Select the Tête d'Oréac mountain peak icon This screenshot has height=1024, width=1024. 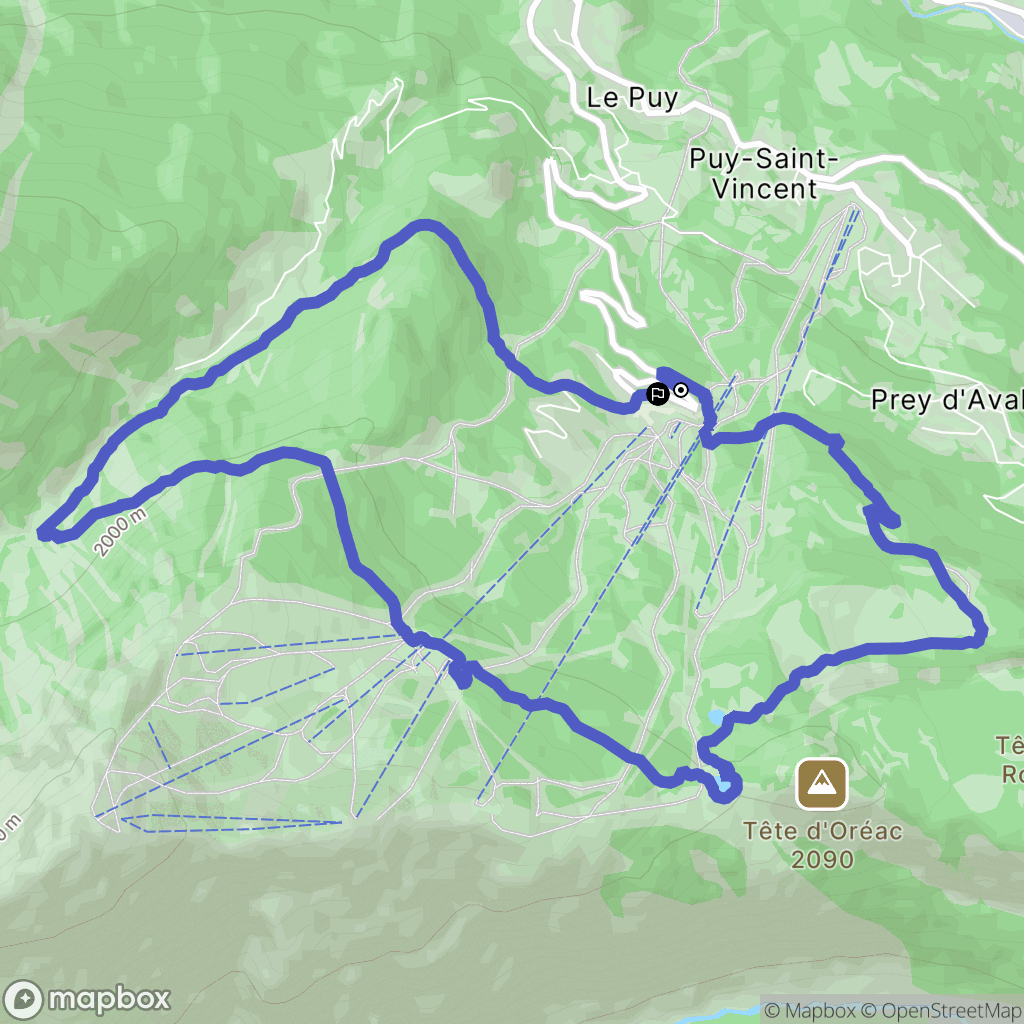[822, 784]
